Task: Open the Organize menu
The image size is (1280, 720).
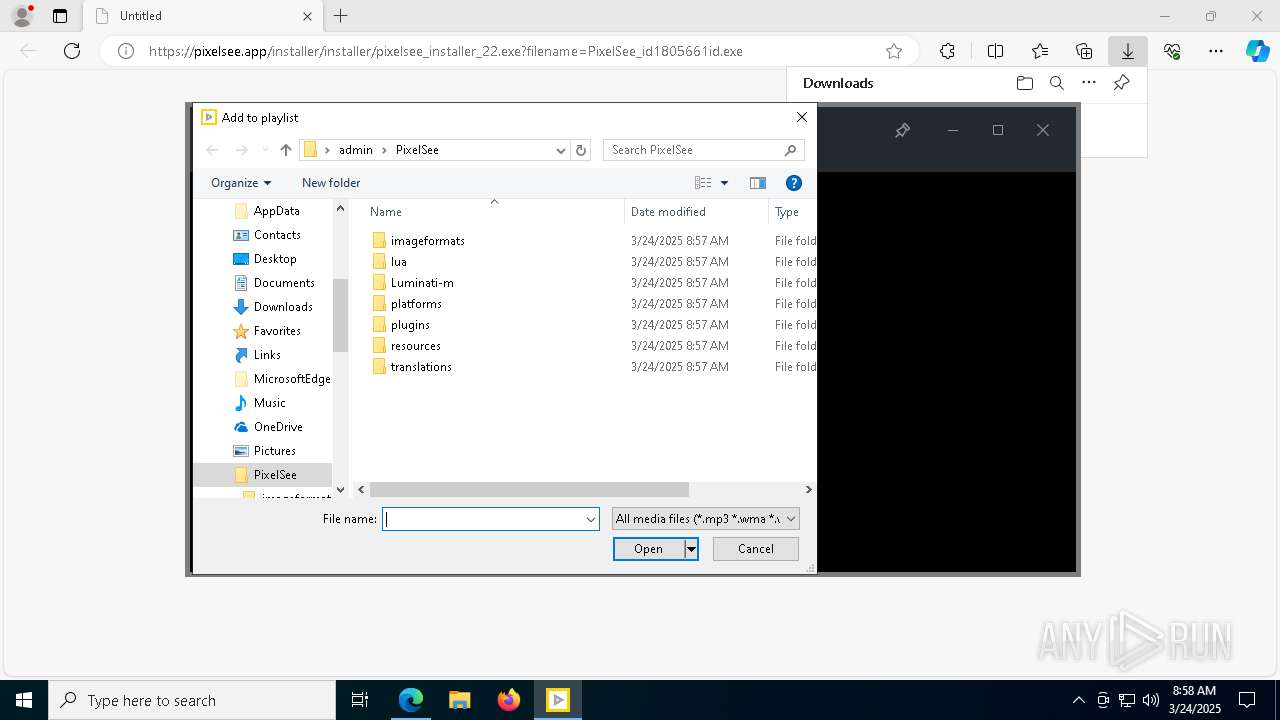Action: tap(241, 183)
